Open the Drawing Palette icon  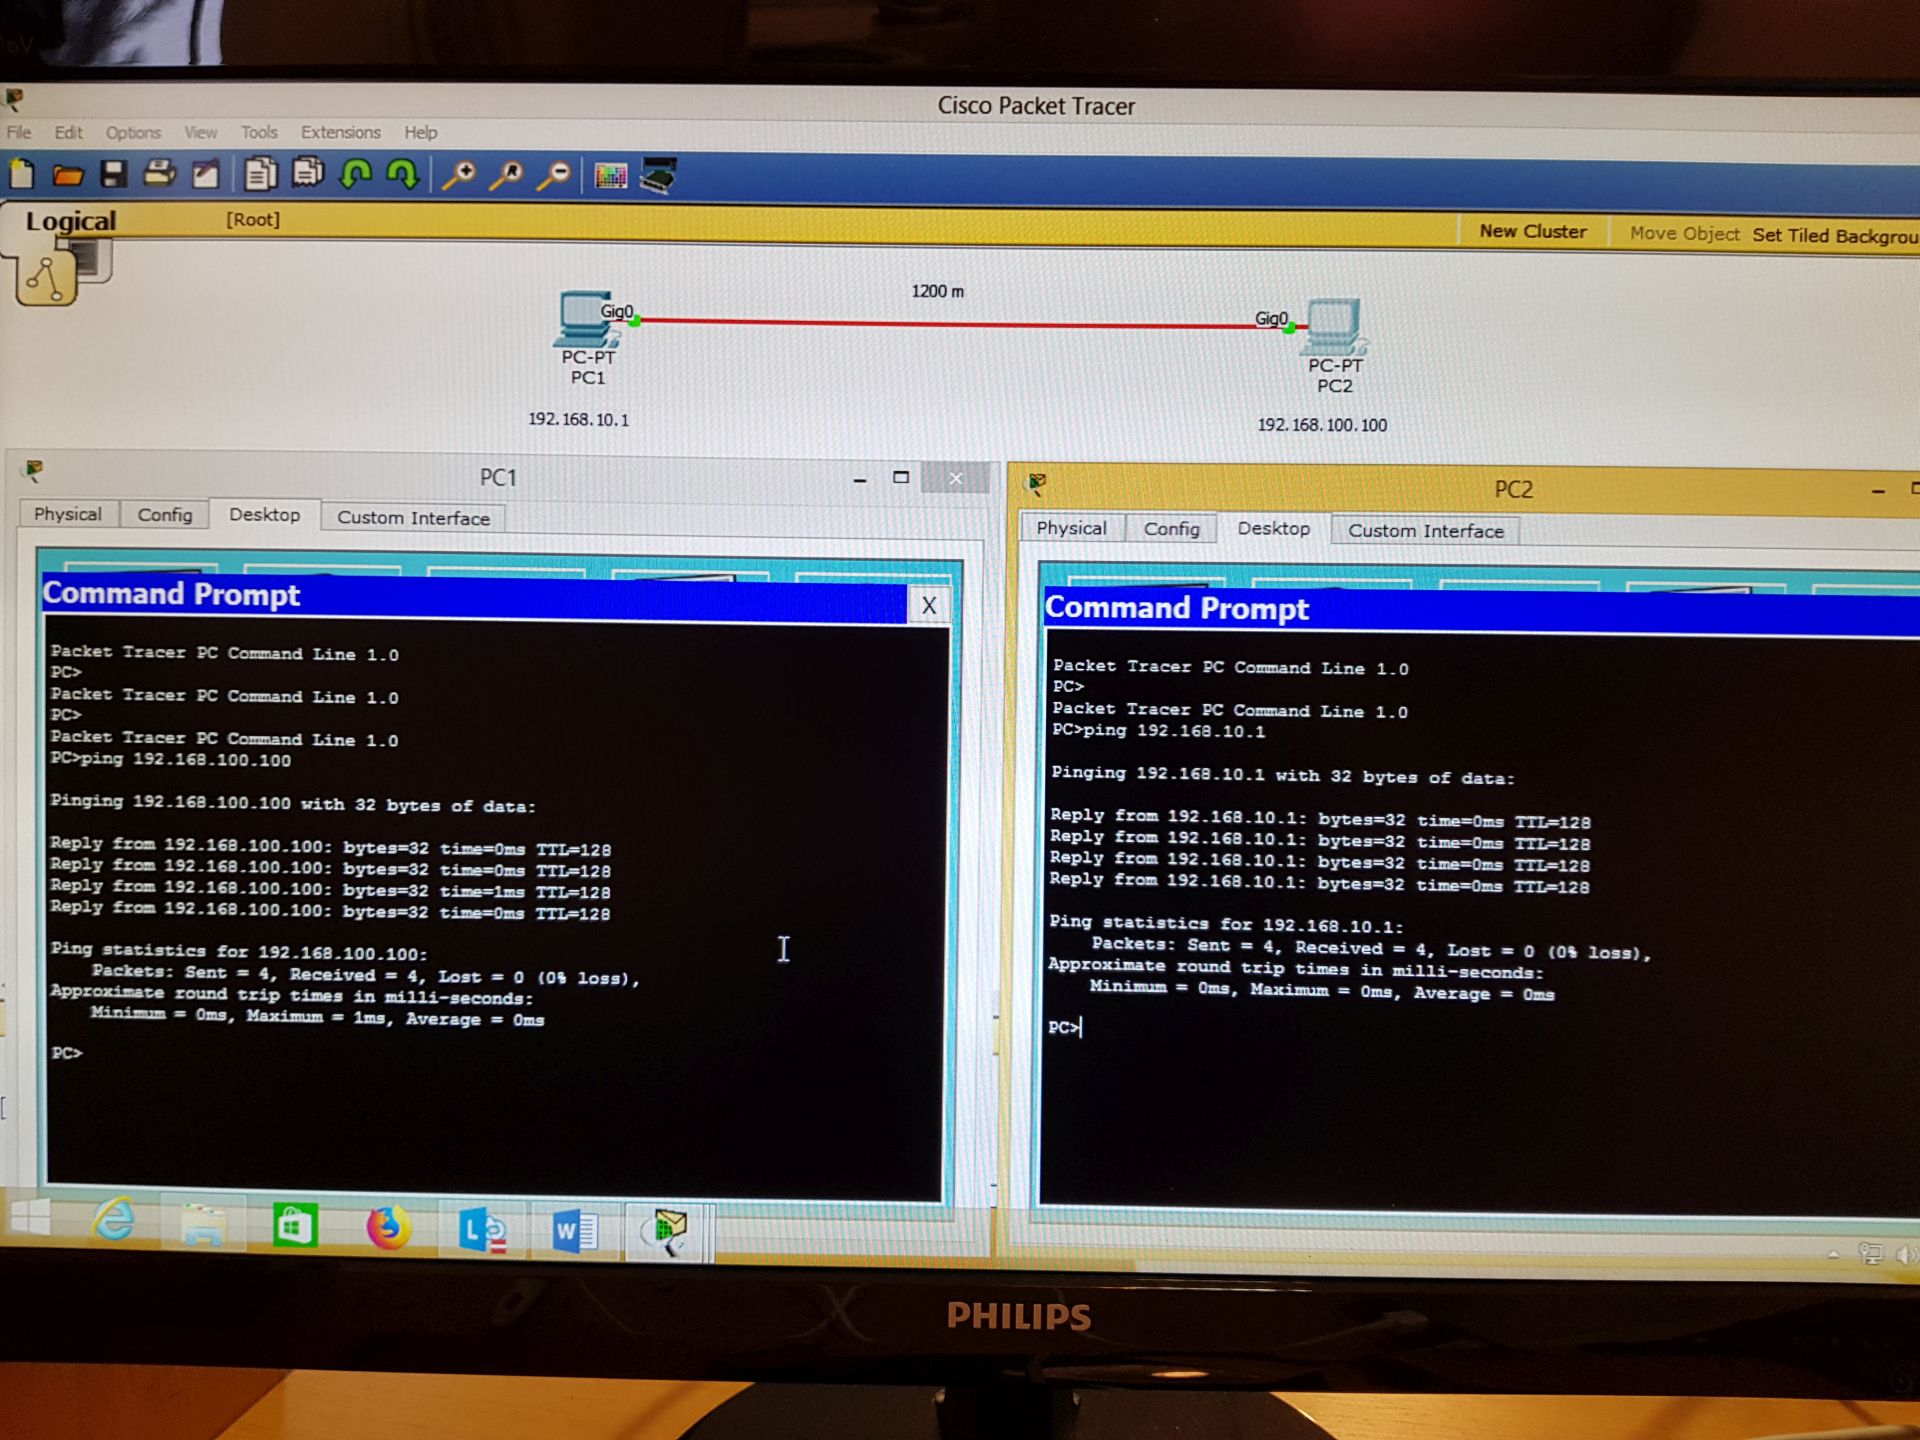point(610,177)
